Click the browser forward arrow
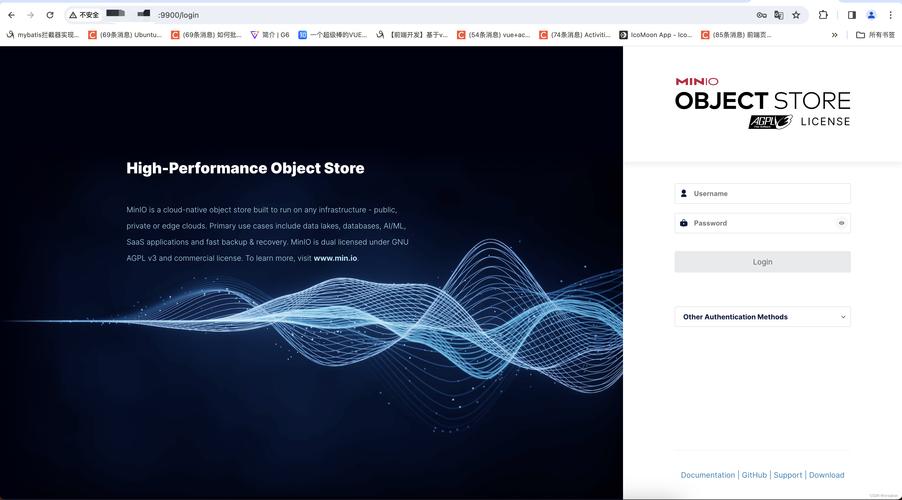This screenshot has width=902, height=500. (30, 15)
